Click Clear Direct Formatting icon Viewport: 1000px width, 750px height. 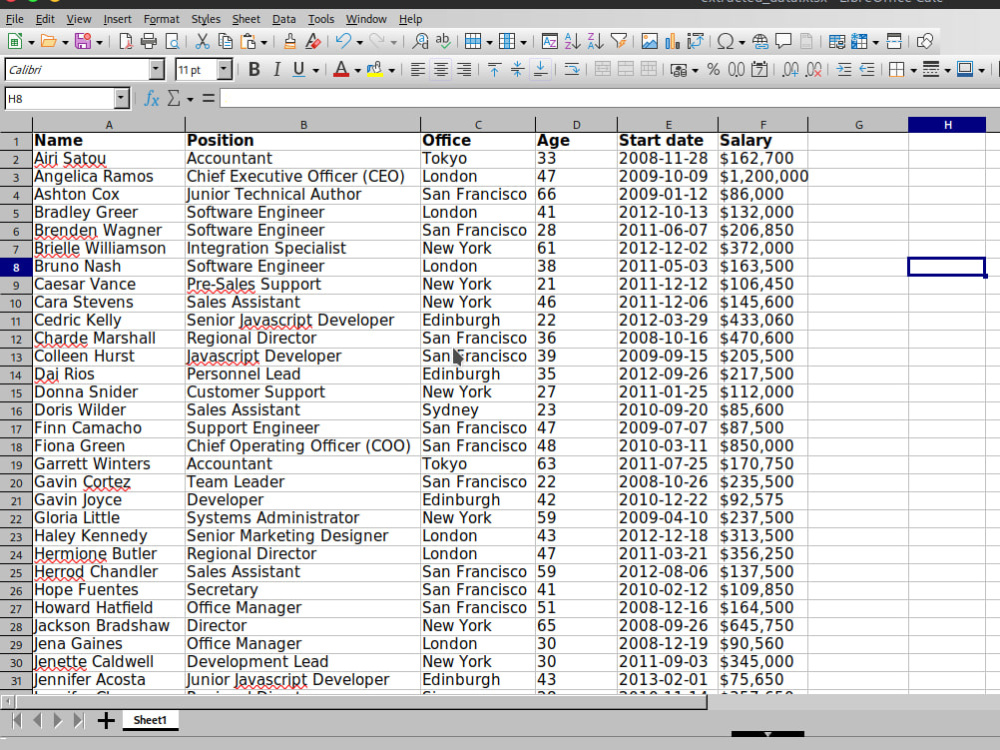click(x=312, y=42)
